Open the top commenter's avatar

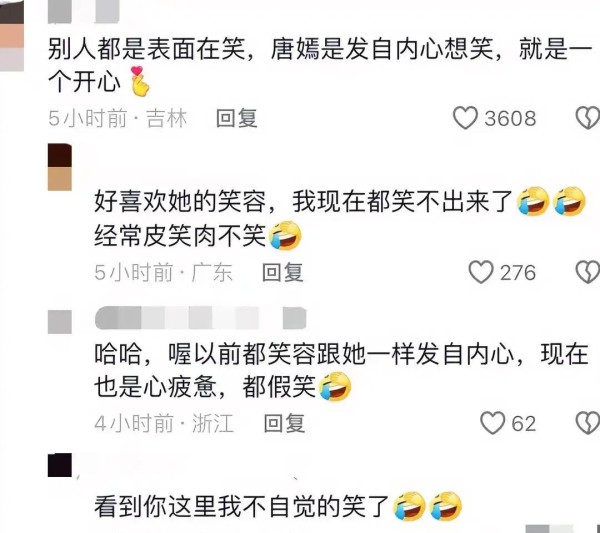(12, 35)
